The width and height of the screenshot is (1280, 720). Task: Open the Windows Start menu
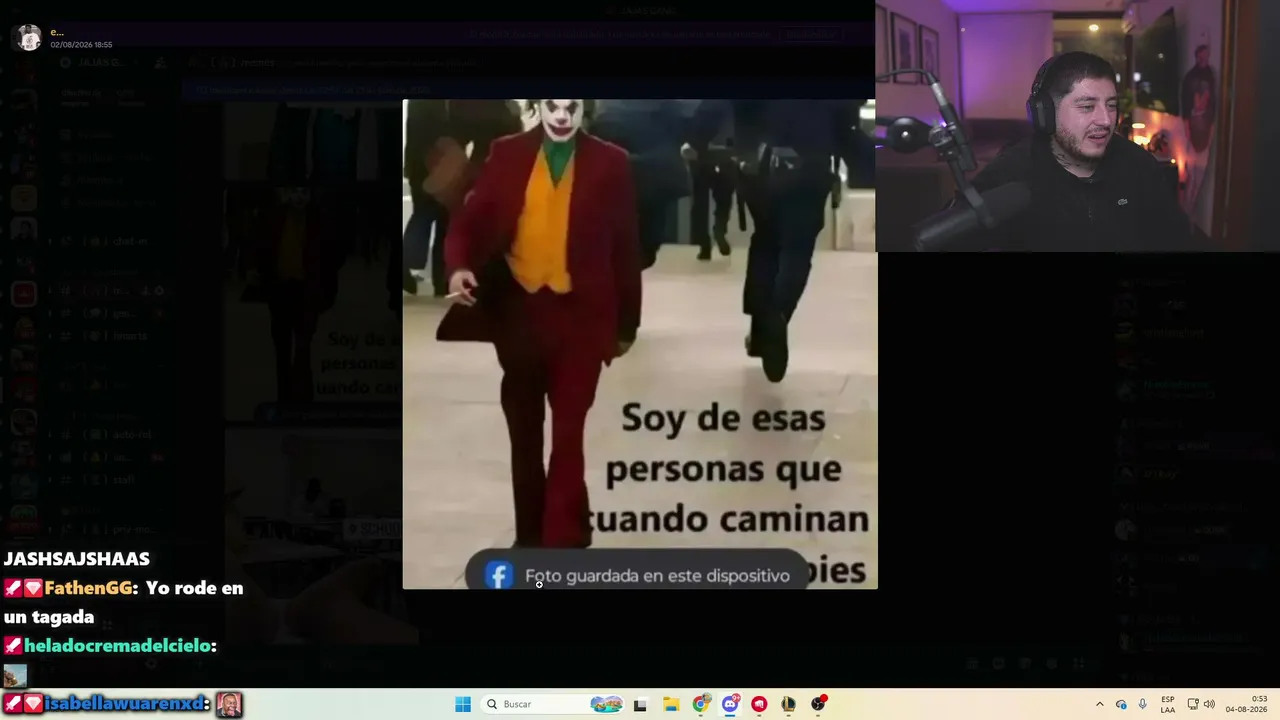coord(463,704)
